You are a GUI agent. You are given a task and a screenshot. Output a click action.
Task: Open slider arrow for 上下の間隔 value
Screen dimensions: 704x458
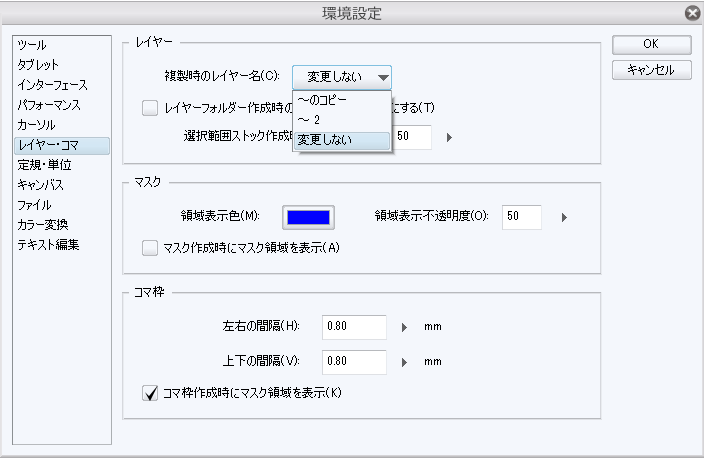point(404,362)
